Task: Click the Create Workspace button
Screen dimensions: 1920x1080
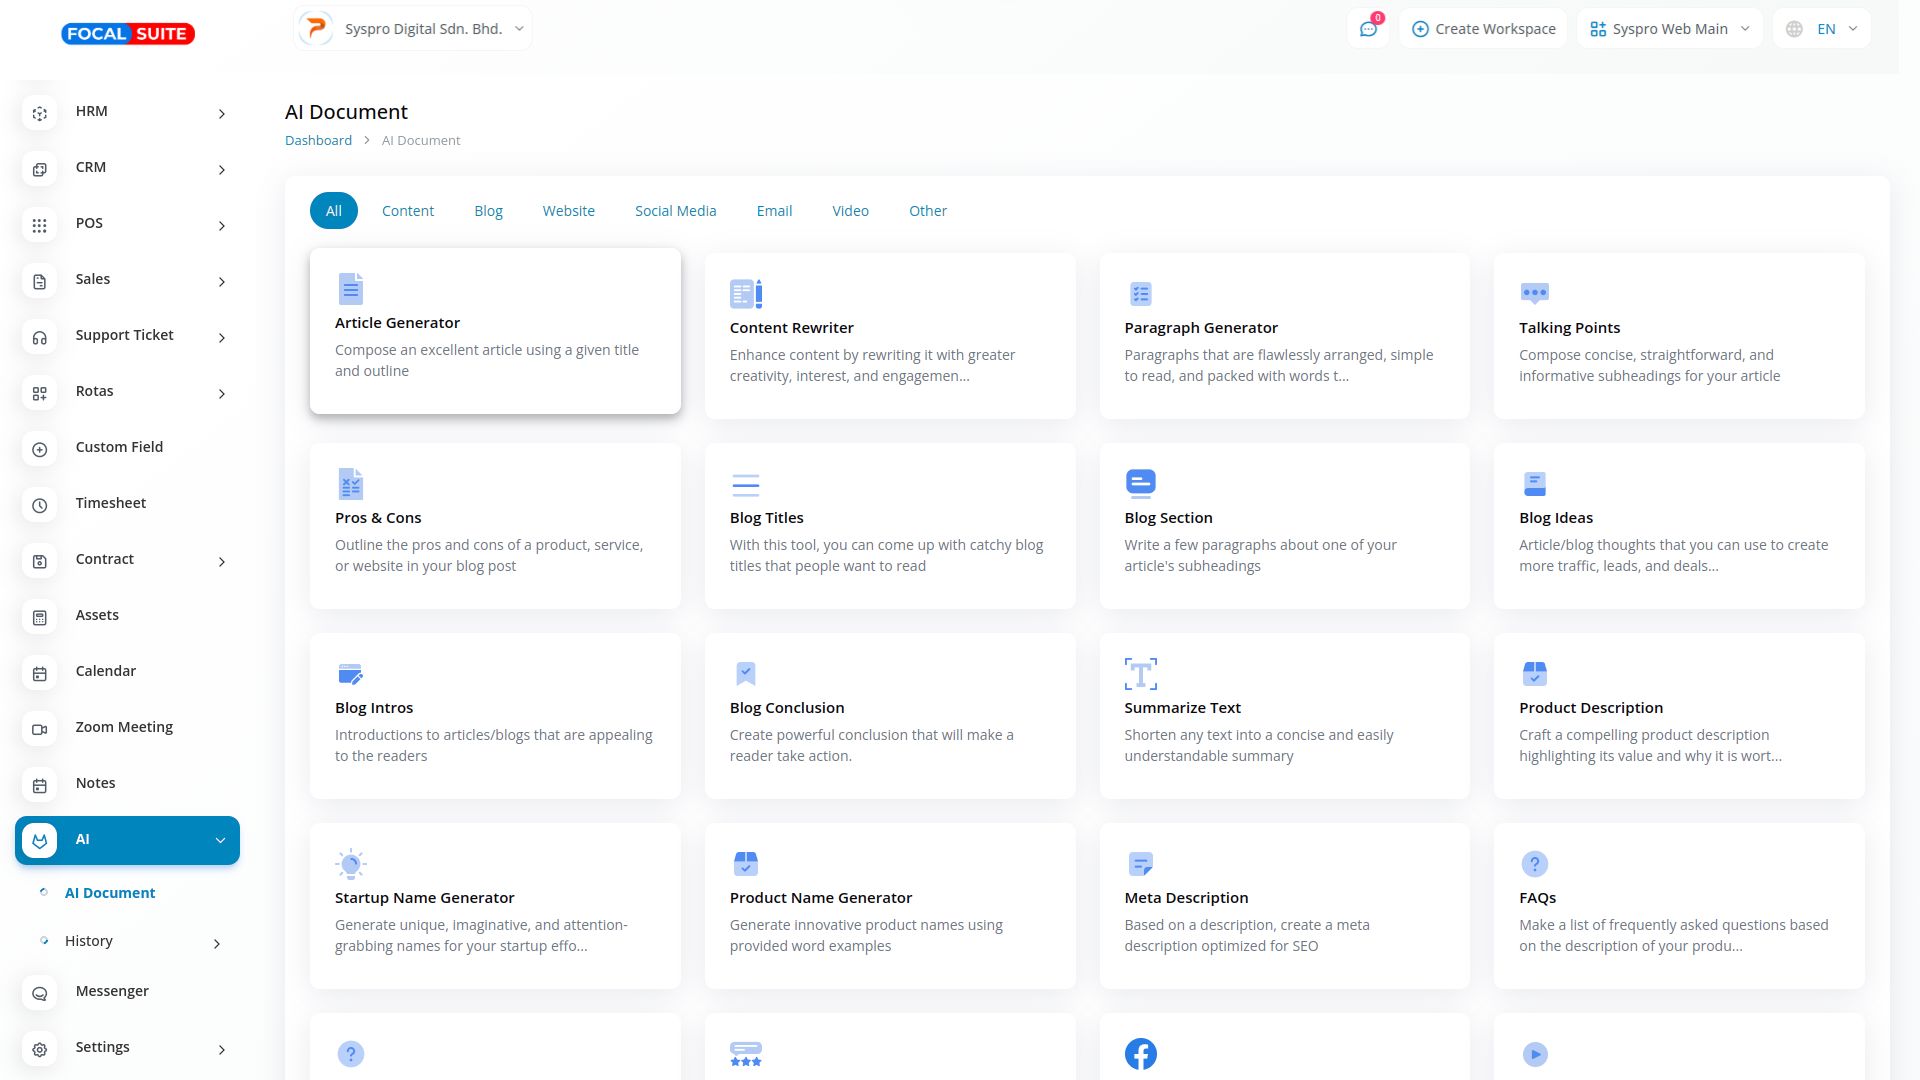Action: [1483, 29]
